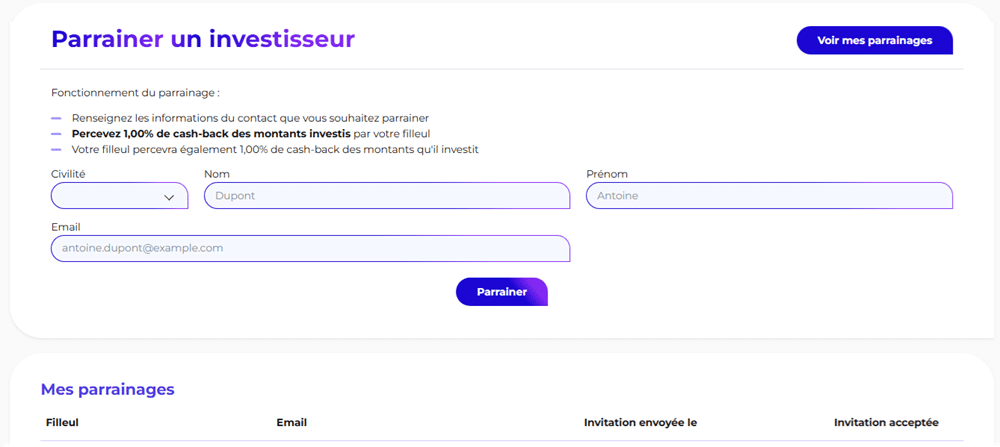
Task: Sort by the Filleul column header
Action: [x=63, y=423]
